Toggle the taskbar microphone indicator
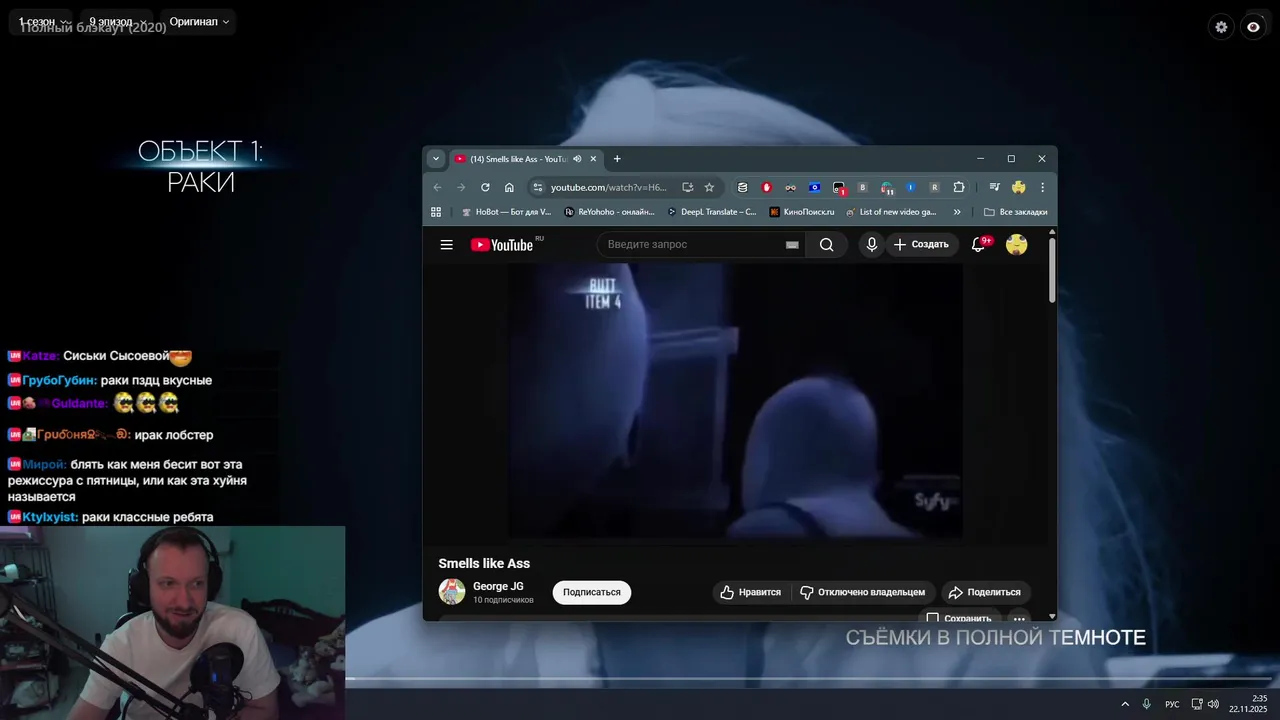This screenshot has width=1280, height=720. click(1146, 704)
